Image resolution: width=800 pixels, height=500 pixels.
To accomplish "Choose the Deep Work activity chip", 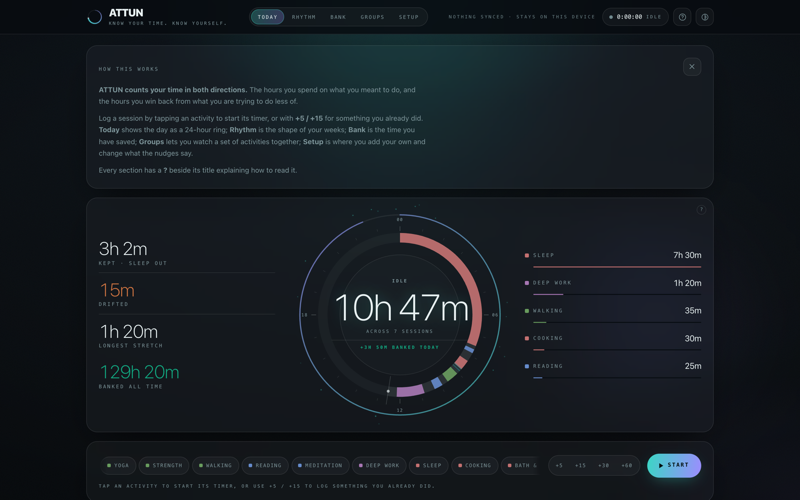I will point(379,465).
